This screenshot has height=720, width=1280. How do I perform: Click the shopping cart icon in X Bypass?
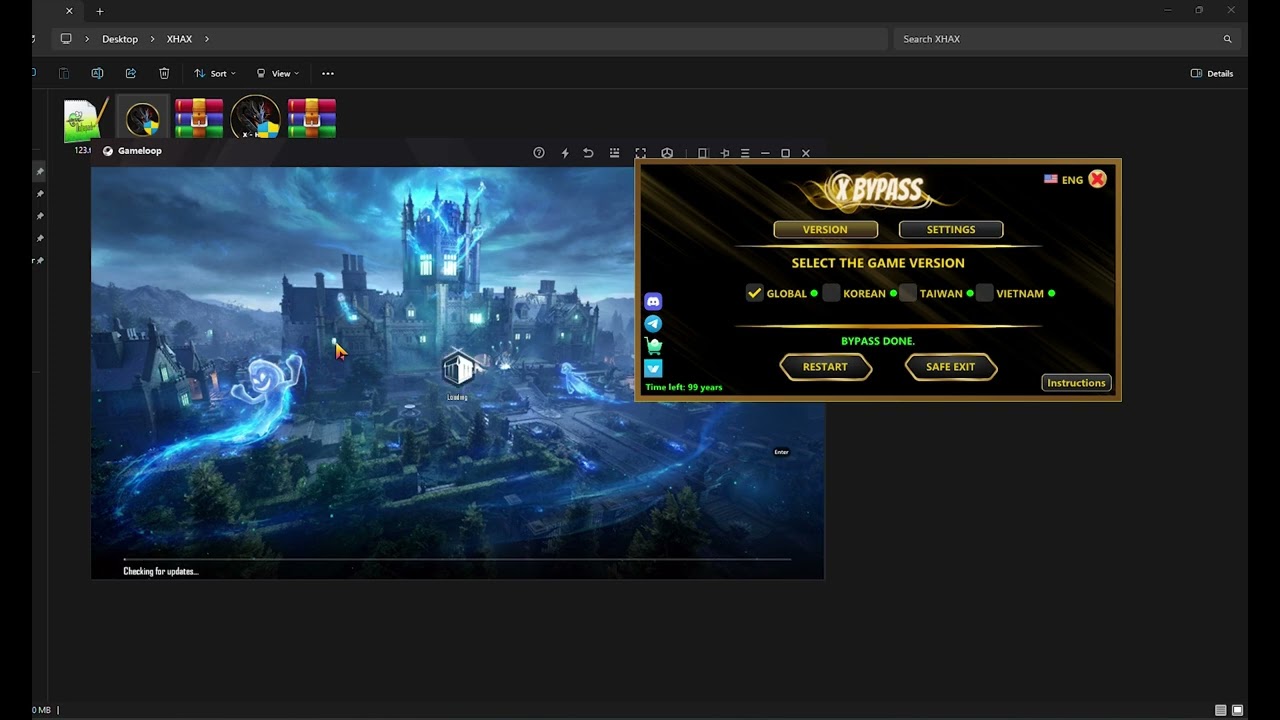pos(653,346)
